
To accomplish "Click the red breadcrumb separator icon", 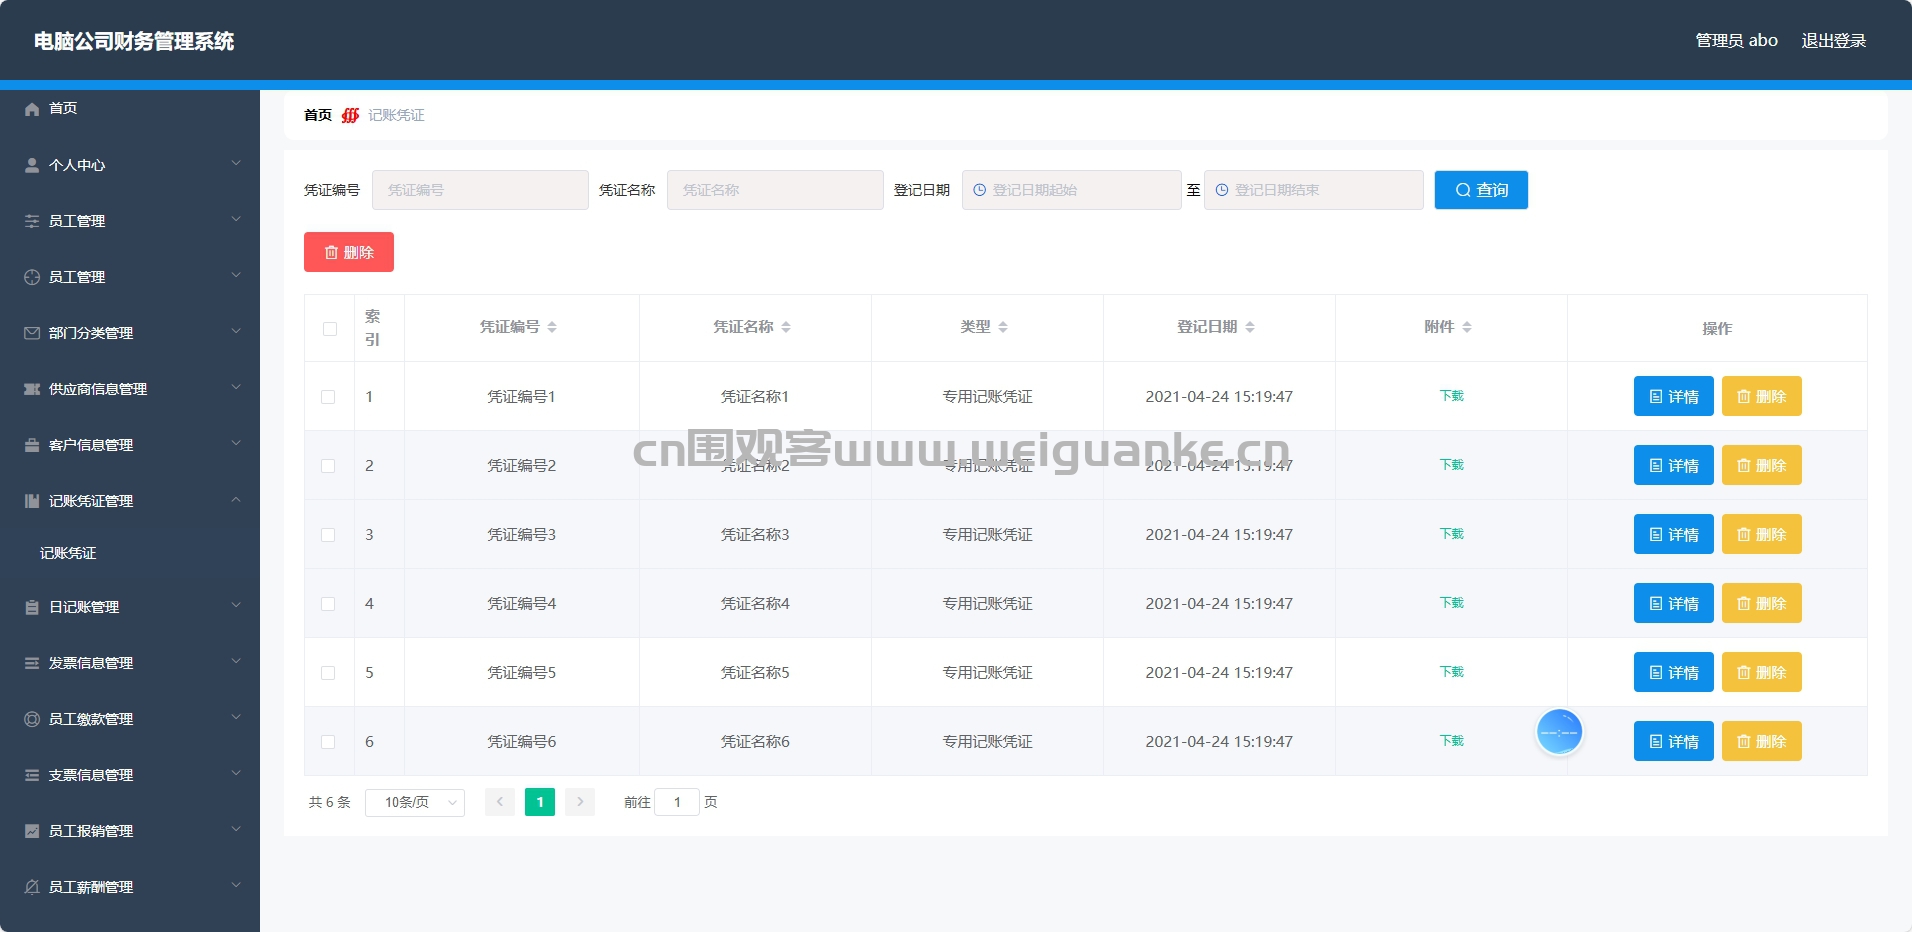I will [x=350, y=115].
